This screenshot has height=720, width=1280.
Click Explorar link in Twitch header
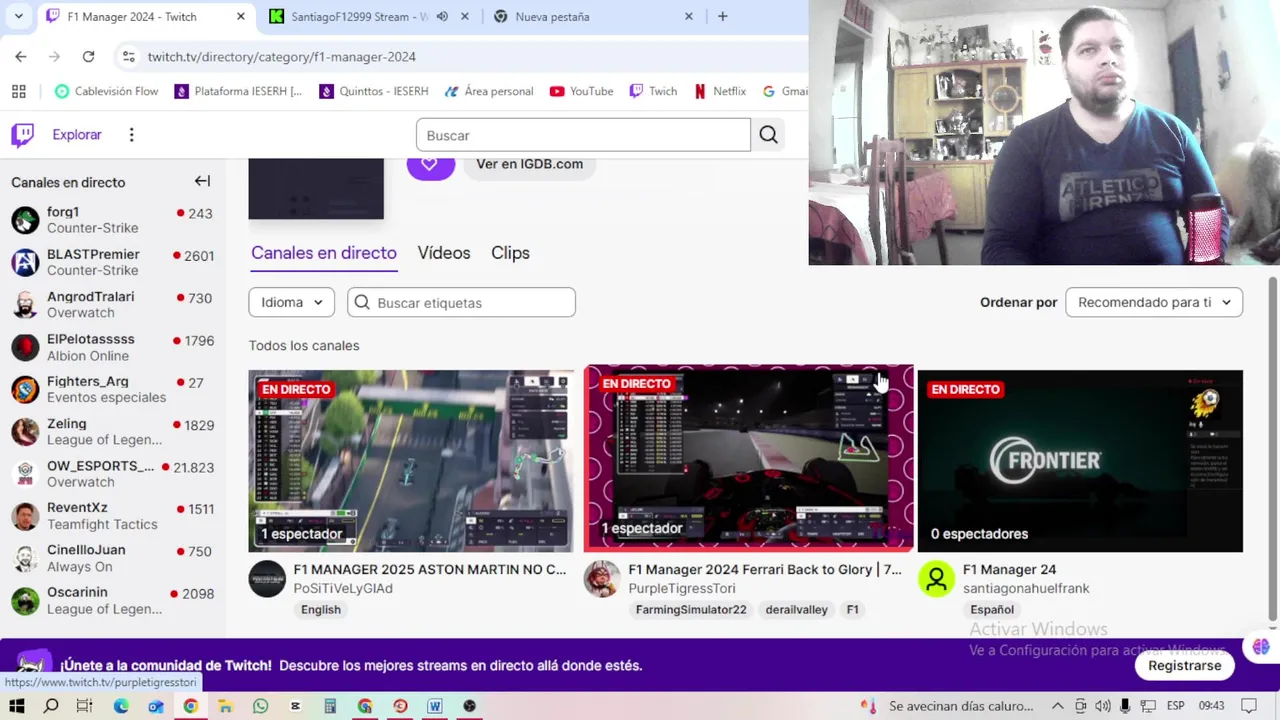click(x=77, y=135)
